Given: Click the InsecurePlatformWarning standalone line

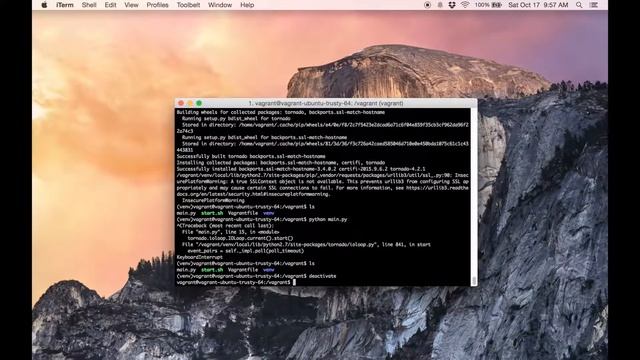Looking at the screenshot, I should pos(213,200).
